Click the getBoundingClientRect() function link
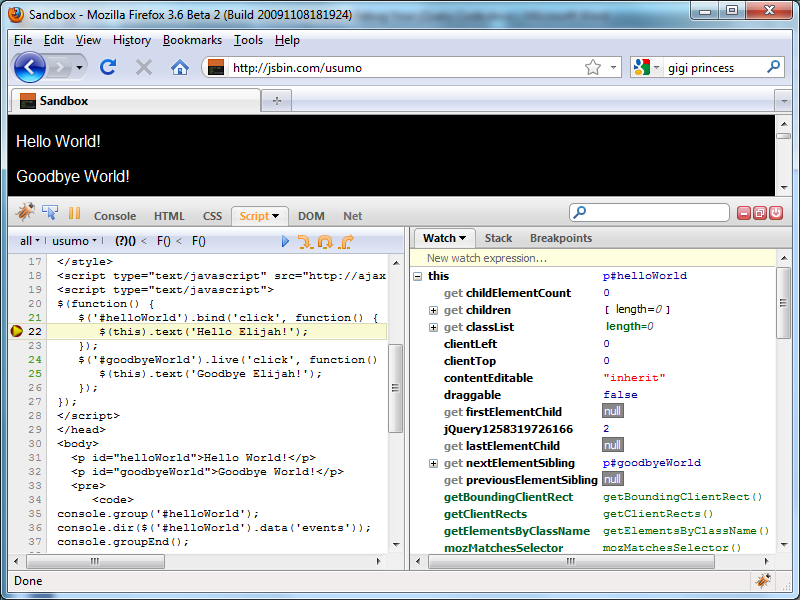 [682, 497]
